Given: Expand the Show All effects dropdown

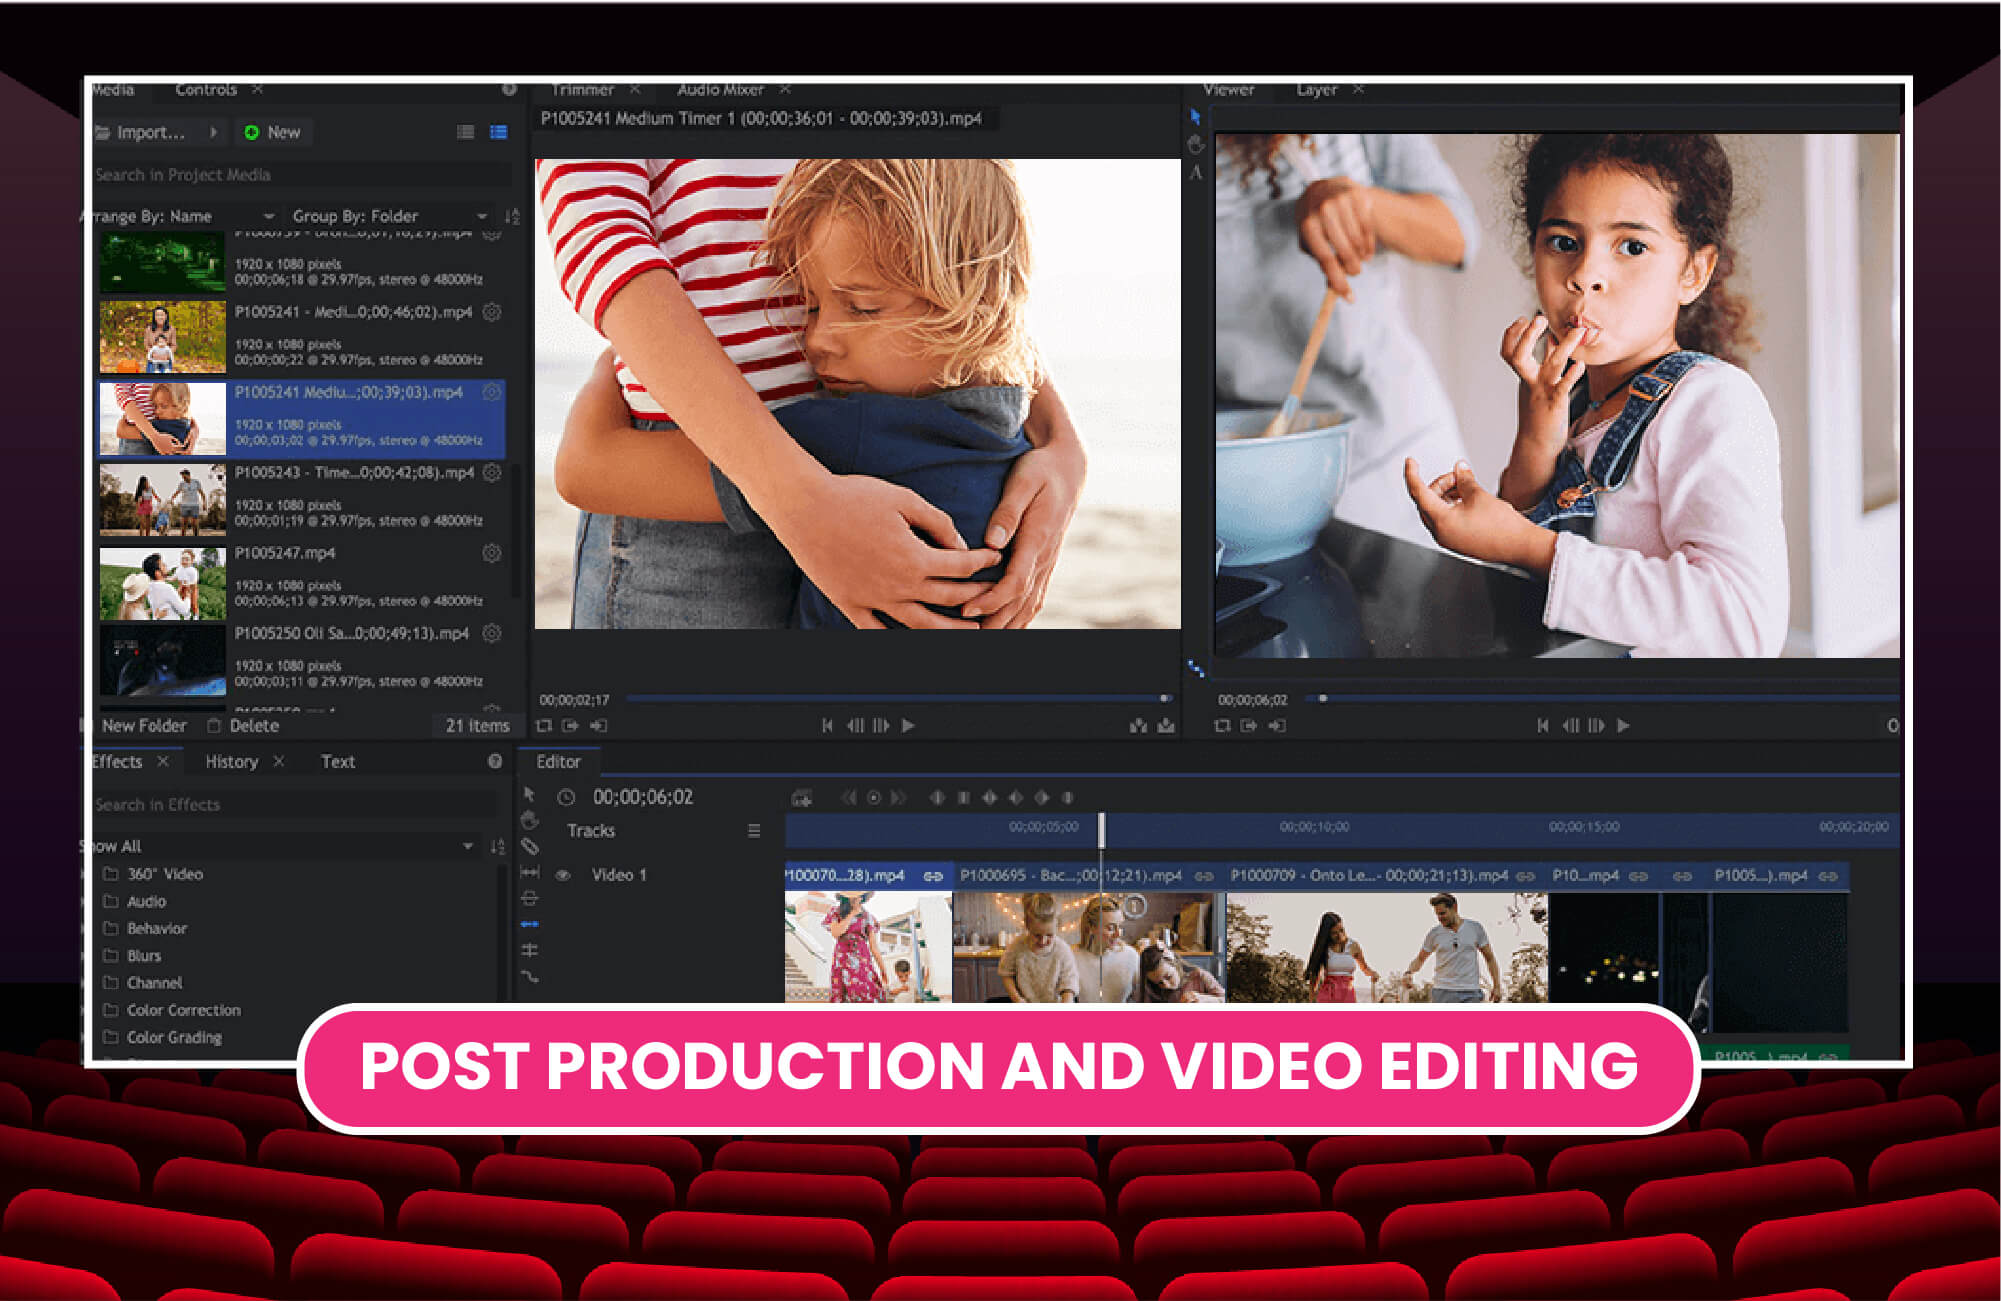Looking at the screenshot, I should [x=467, y=846].
